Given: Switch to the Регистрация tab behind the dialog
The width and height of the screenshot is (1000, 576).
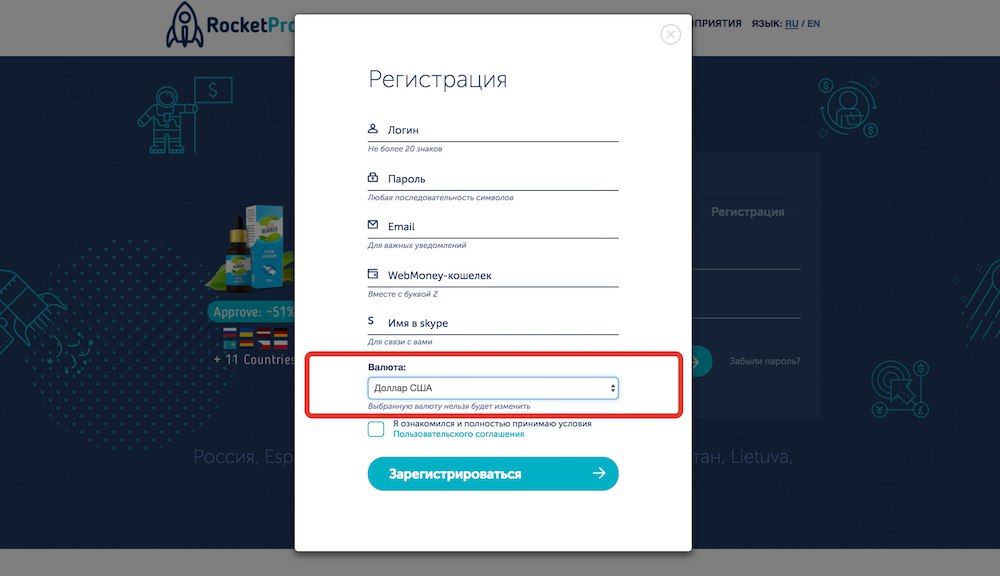Looking at the screenshot, I should (x=747, y=212).
